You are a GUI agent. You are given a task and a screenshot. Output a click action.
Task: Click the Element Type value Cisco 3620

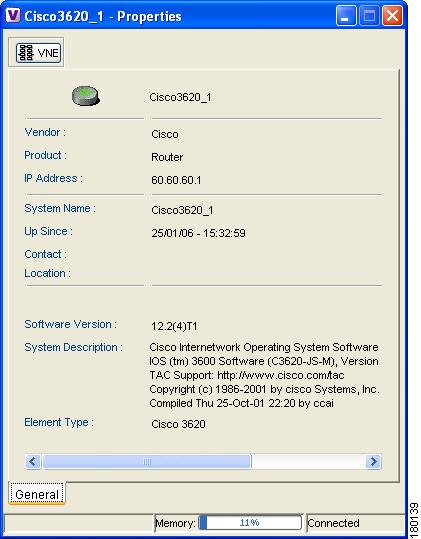(x=178, y=424)
